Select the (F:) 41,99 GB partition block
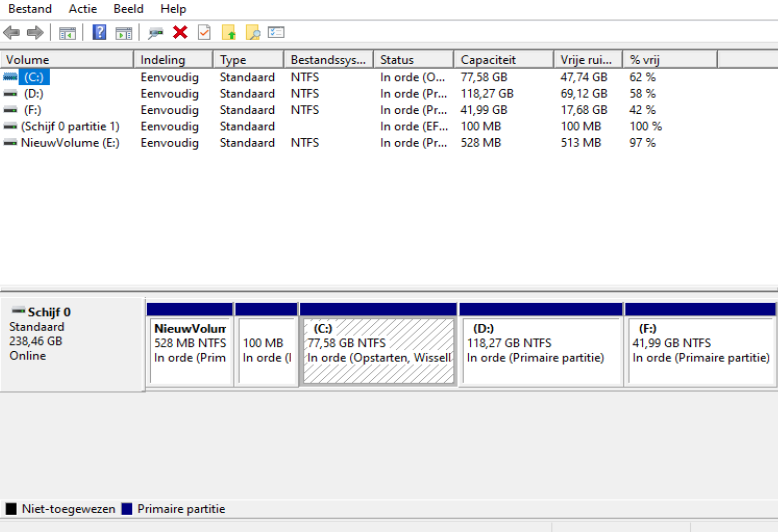 pyautogui.click(x=700, y=351)
